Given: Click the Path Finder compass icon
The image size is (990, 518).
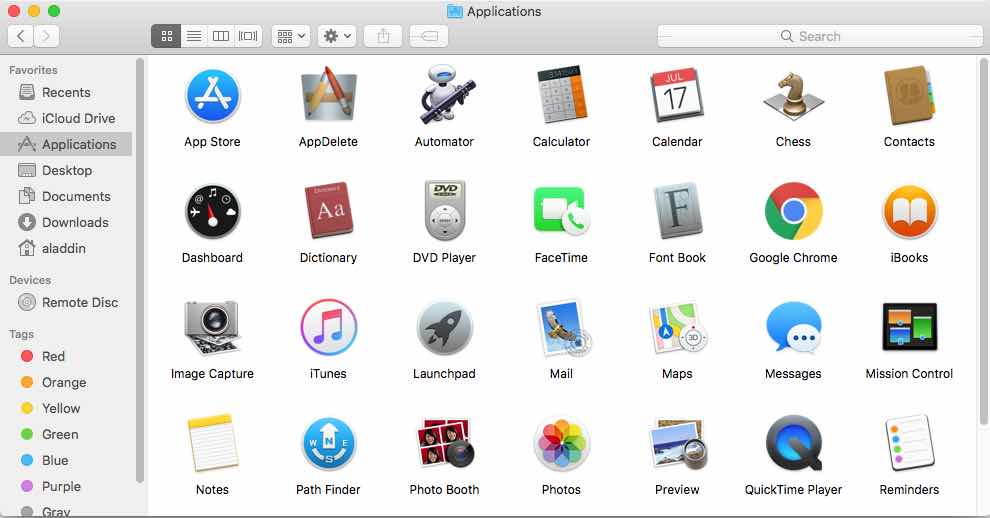Looking at the screenshot, I should pos(328,445).
